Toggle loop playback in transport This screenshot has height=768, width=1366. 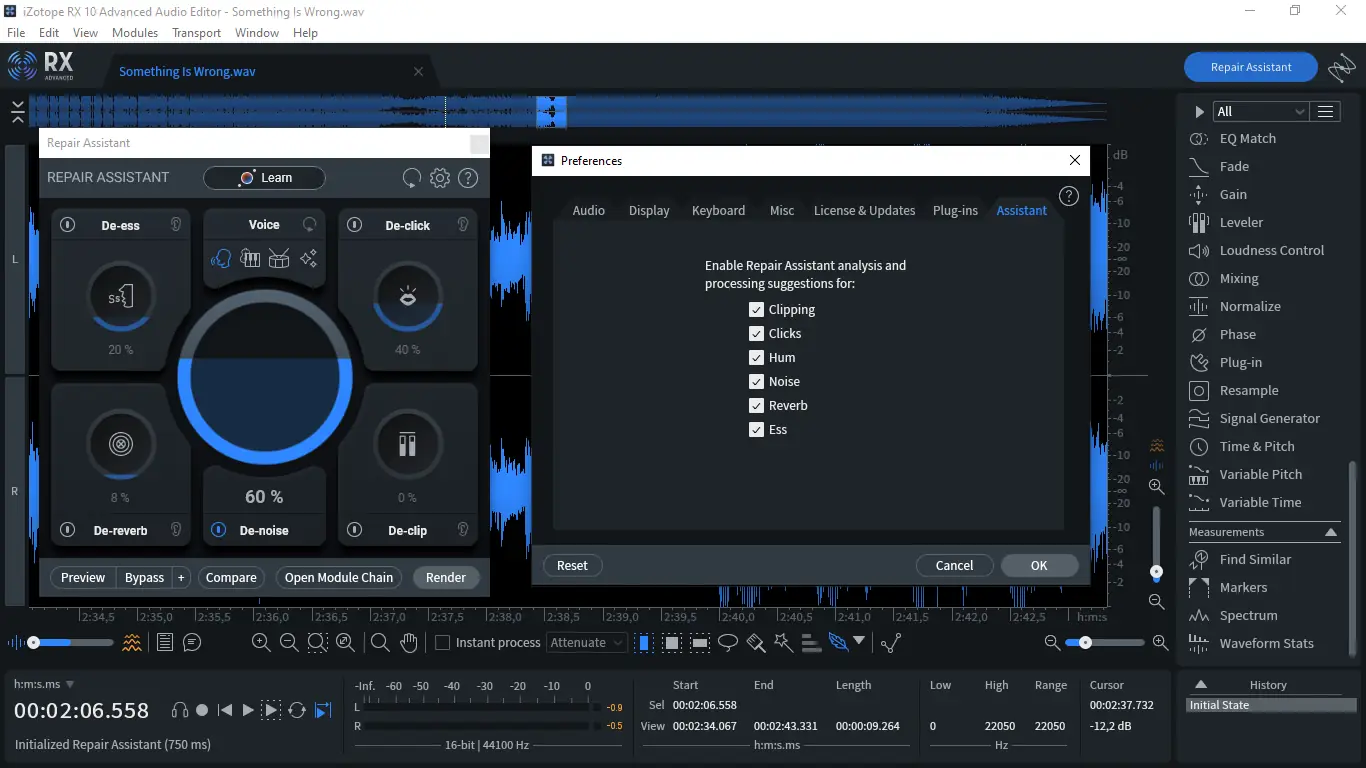(x=297, y=710)
